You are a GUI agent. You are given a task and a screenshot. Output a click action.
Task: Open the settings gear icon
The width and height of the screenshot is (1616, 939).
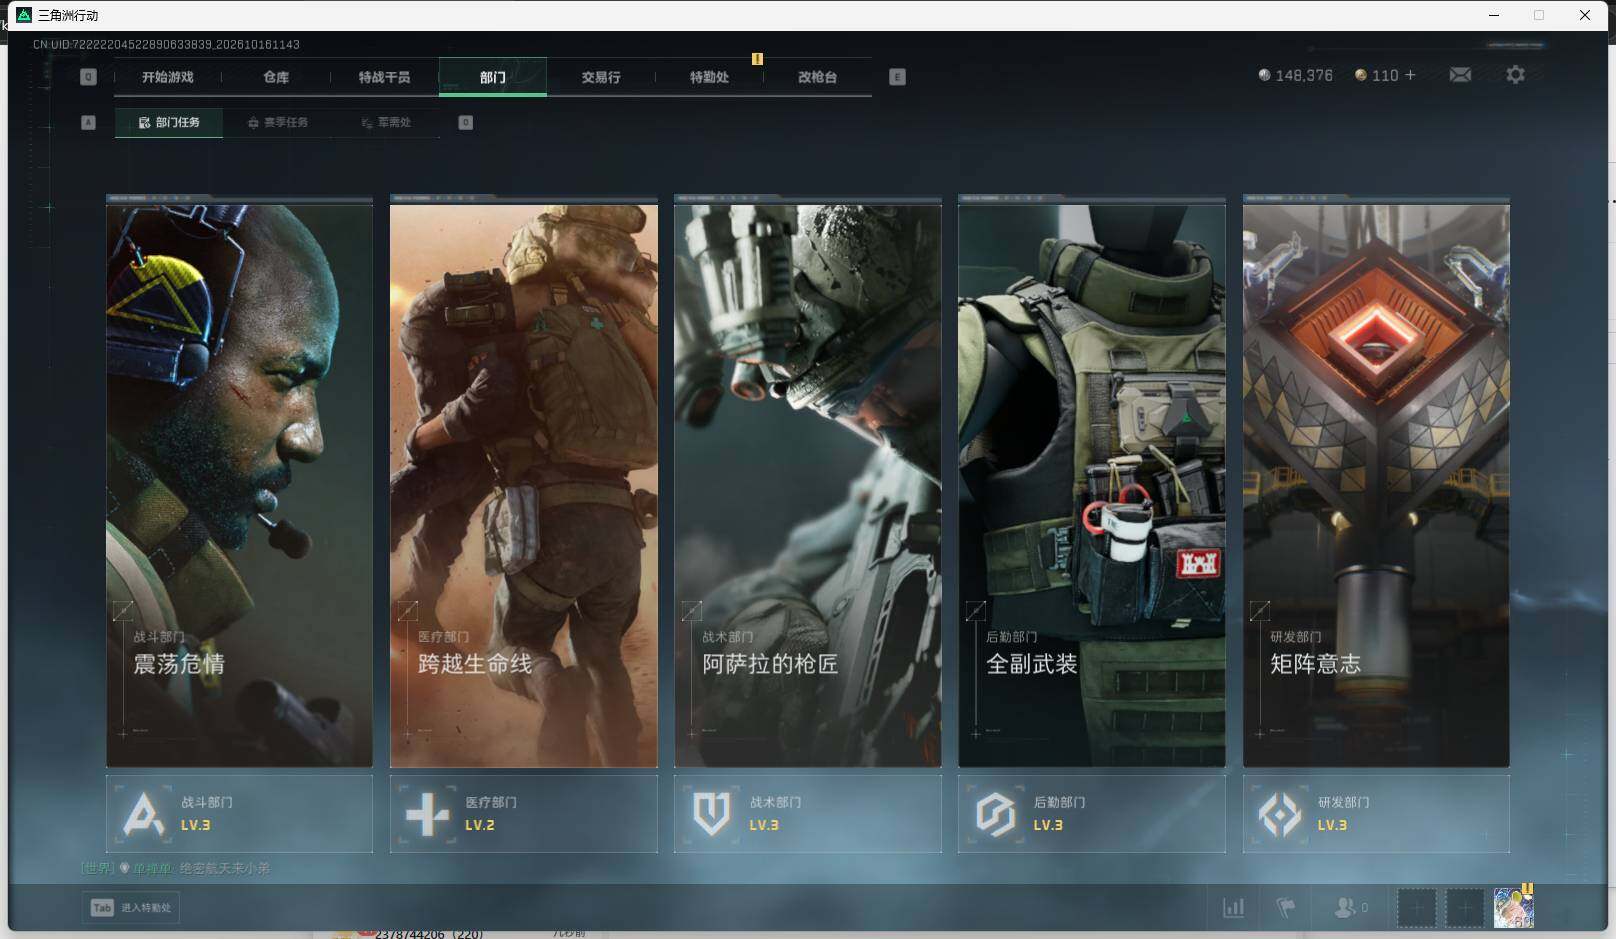coord(1515,75)
